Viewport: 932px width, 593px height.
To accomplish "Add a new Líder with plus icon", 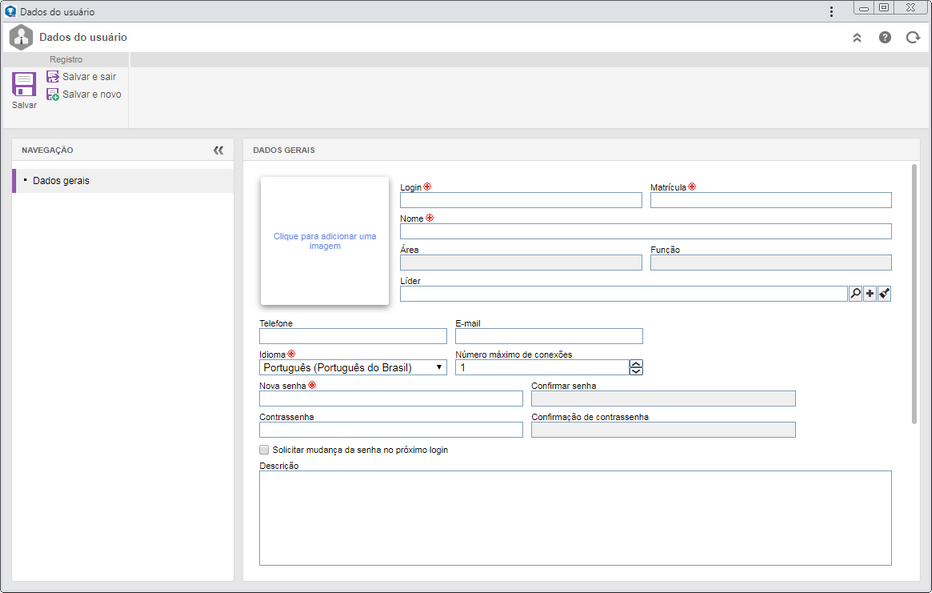I will tap(870, 294).
